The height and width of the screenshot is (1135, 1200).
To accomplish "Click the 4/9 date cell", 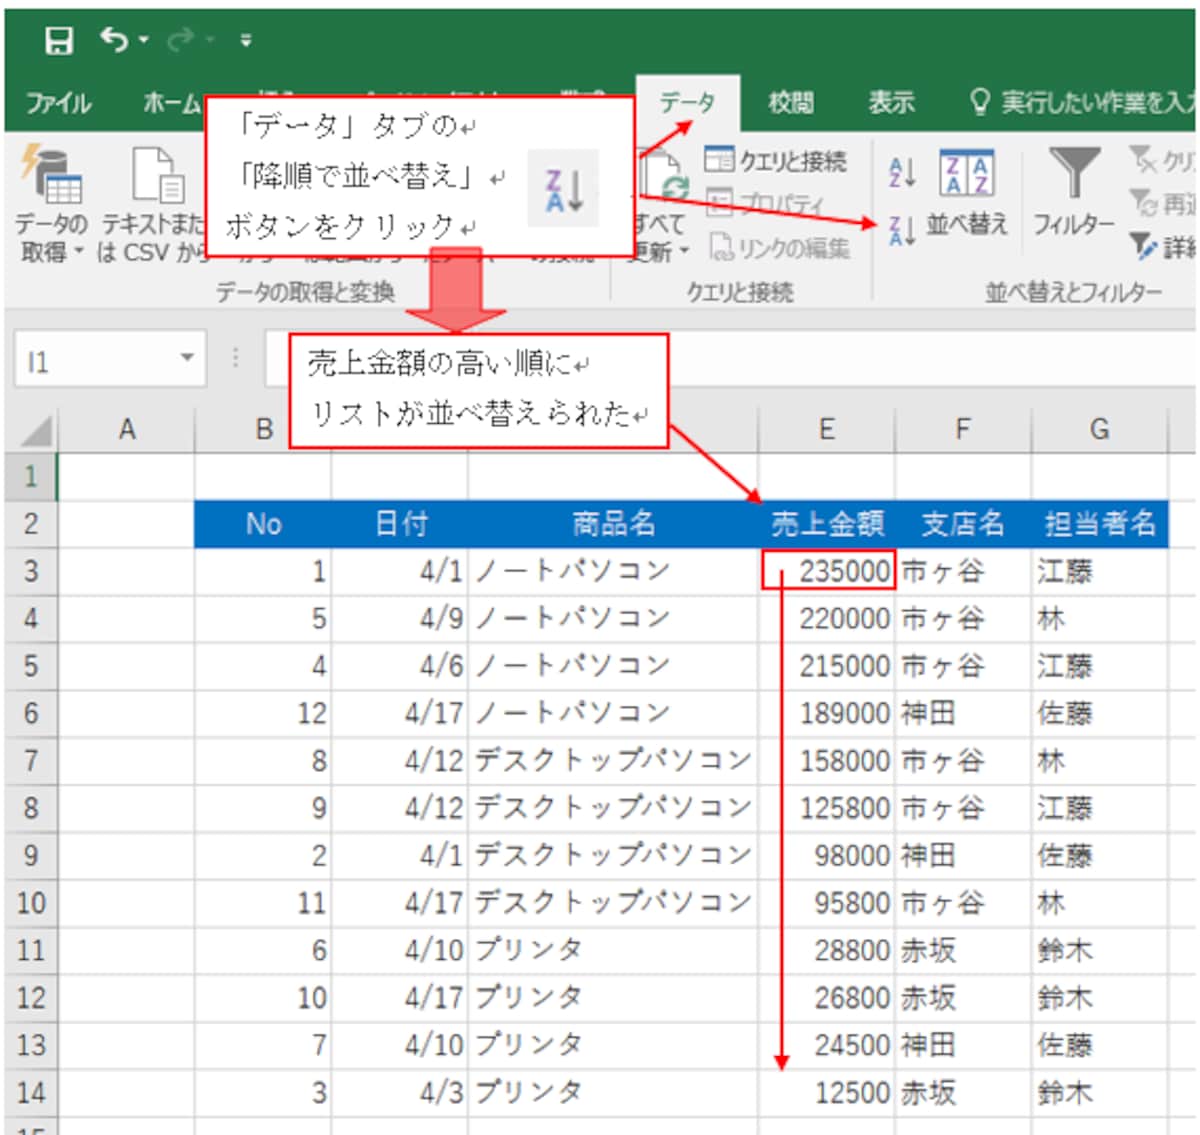I will click(400, 618).
